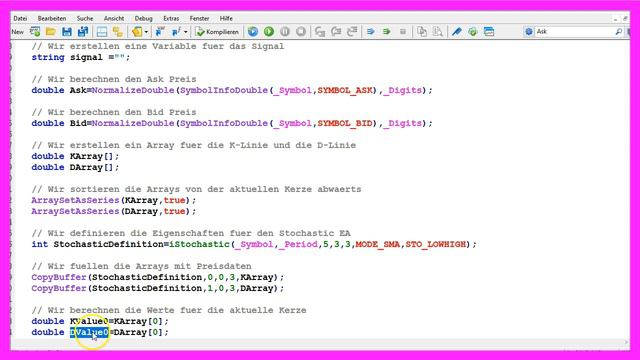Click the search field containing Ask
Viewport: 640px width, 360px height.
pyautogui.click(x=575, y=31)
